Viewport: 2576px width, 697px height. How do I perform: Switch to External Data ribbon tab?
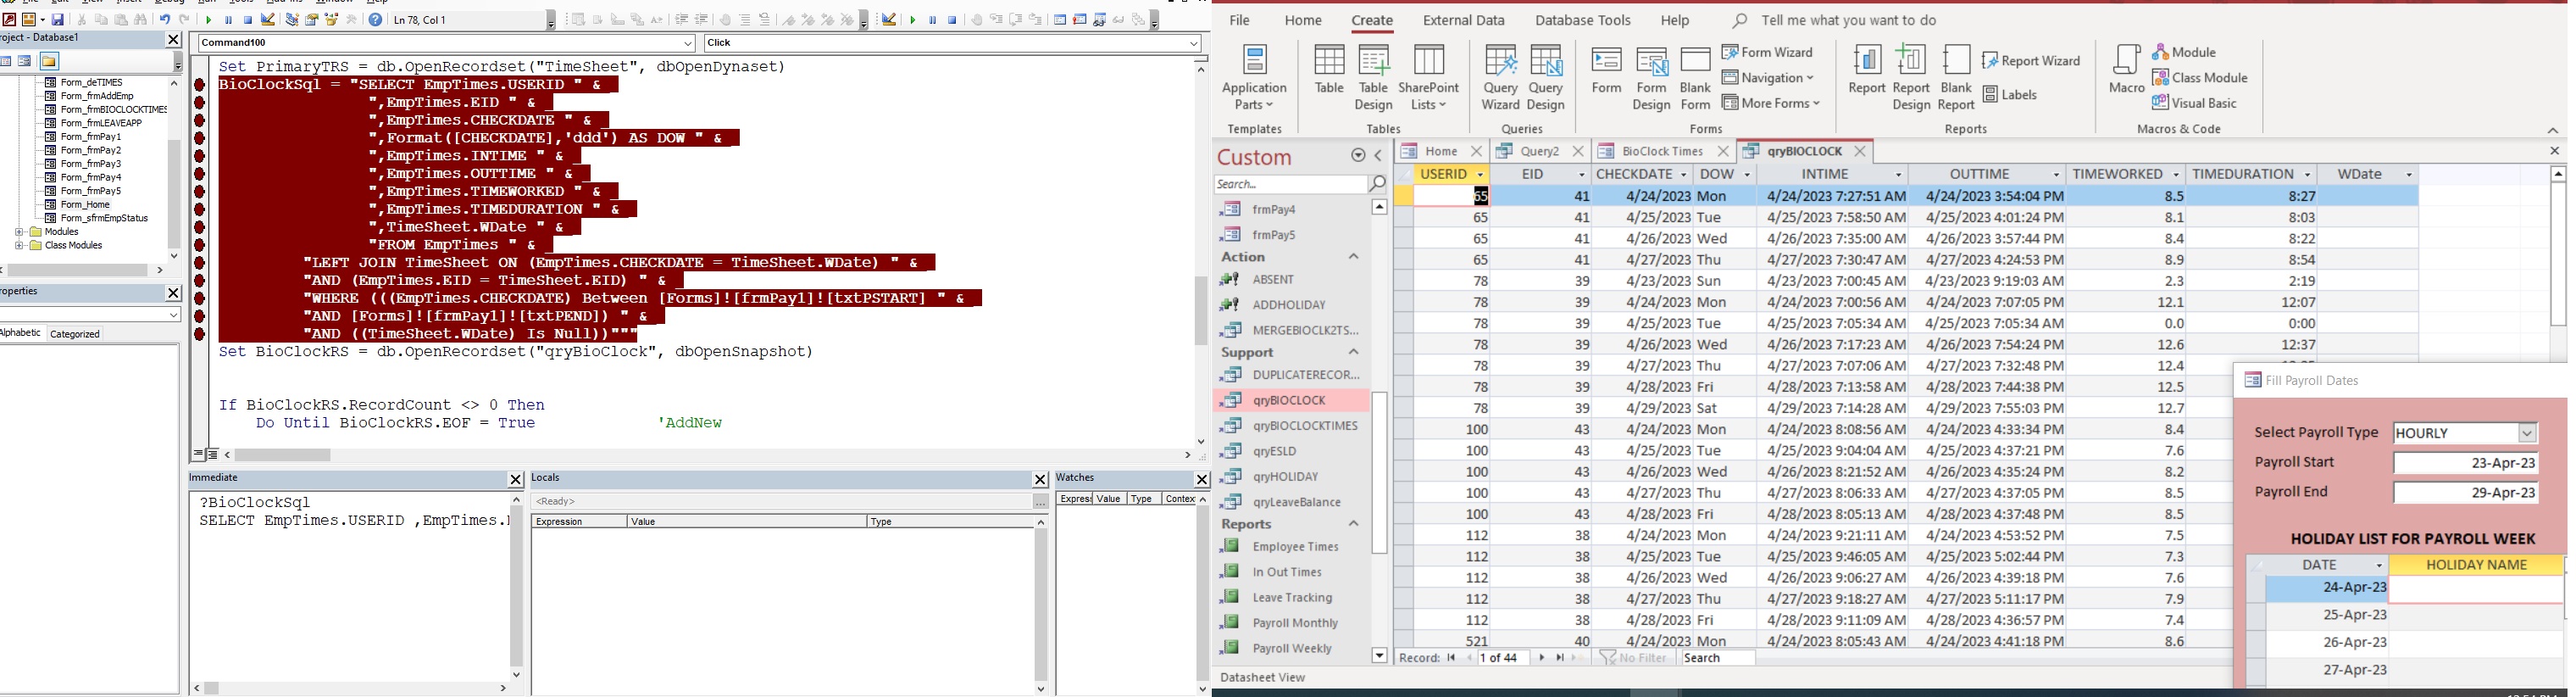tap(1464, 20)
